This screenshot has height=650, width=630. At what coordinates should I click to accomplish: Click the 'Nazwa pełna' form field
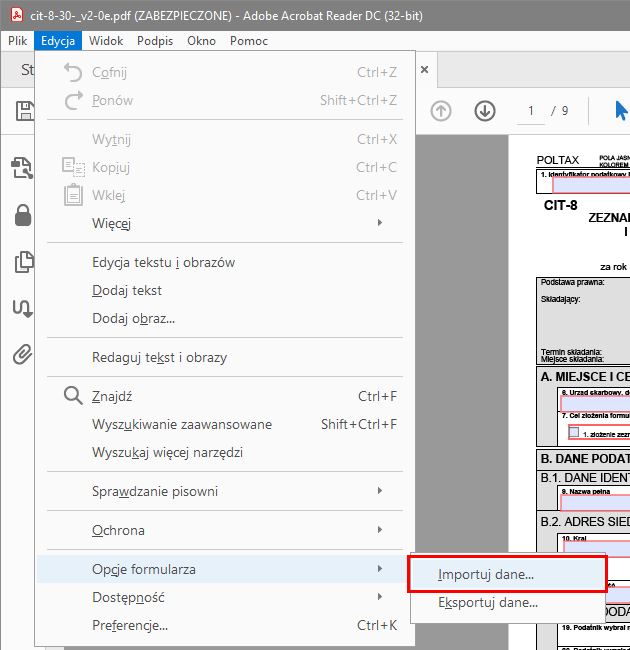point(595,502)
